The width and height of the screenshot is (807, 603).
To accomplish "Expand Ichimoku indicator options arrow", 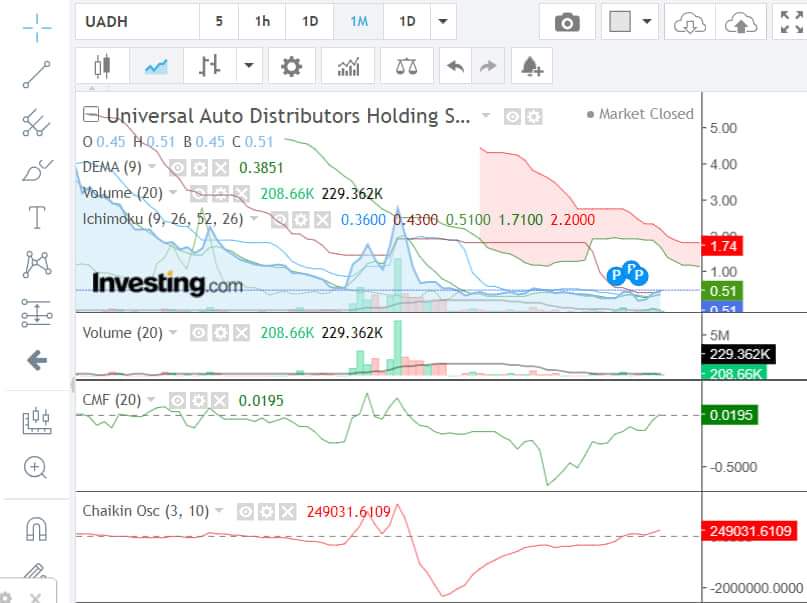I will tap(254, 219).
